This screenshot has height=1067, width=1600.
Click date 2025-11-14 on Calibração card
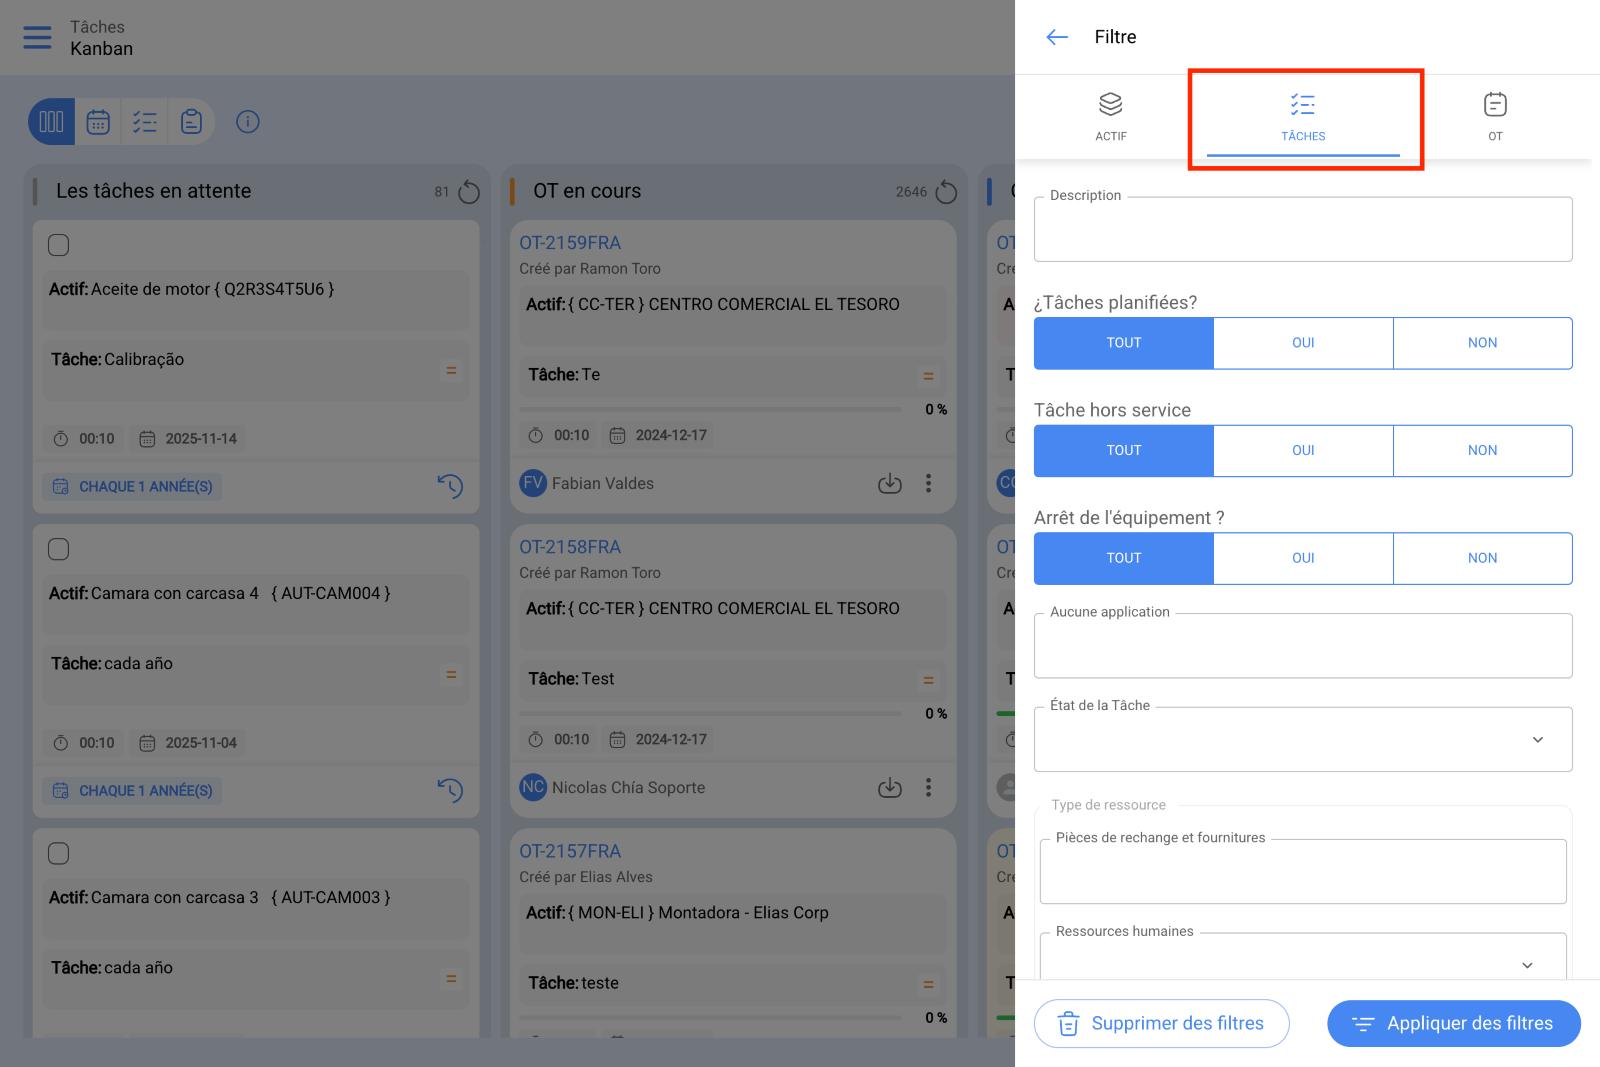coord(189,439)
